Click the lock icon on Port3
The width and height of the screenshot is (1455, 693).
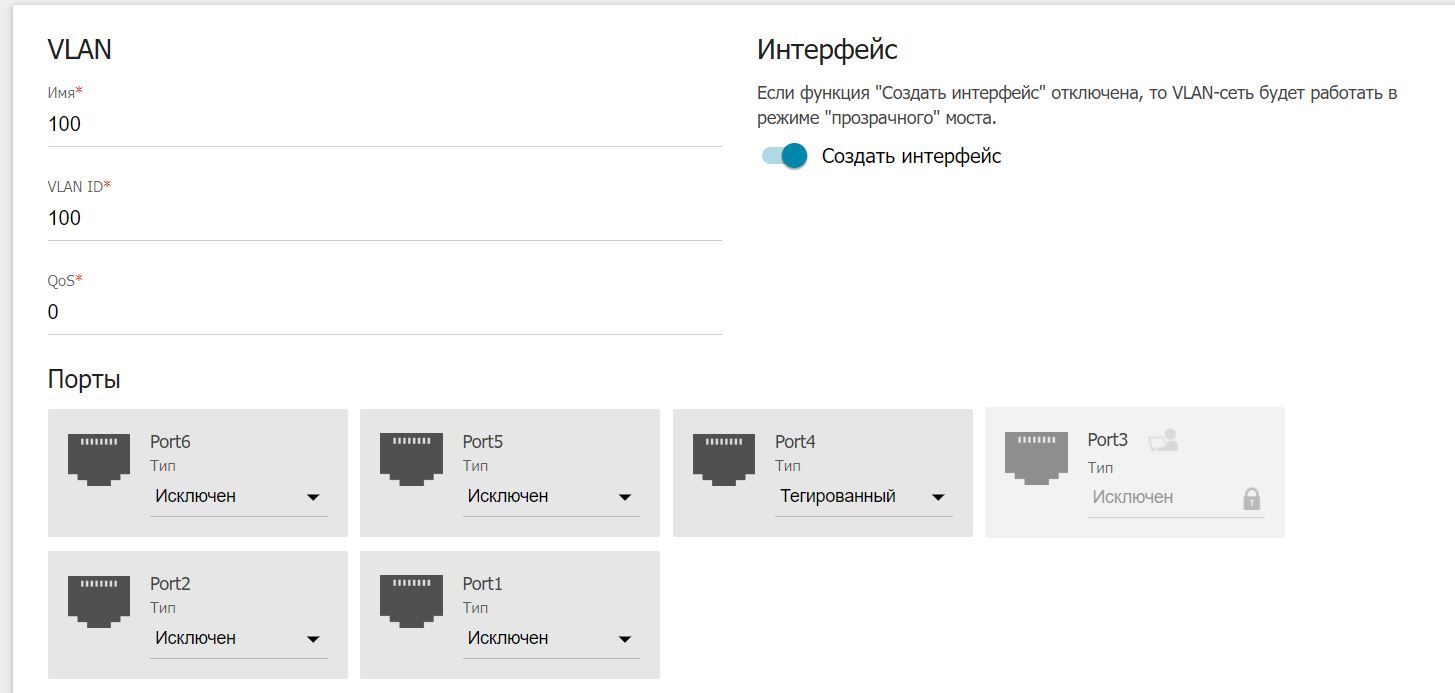point(1251,498)
